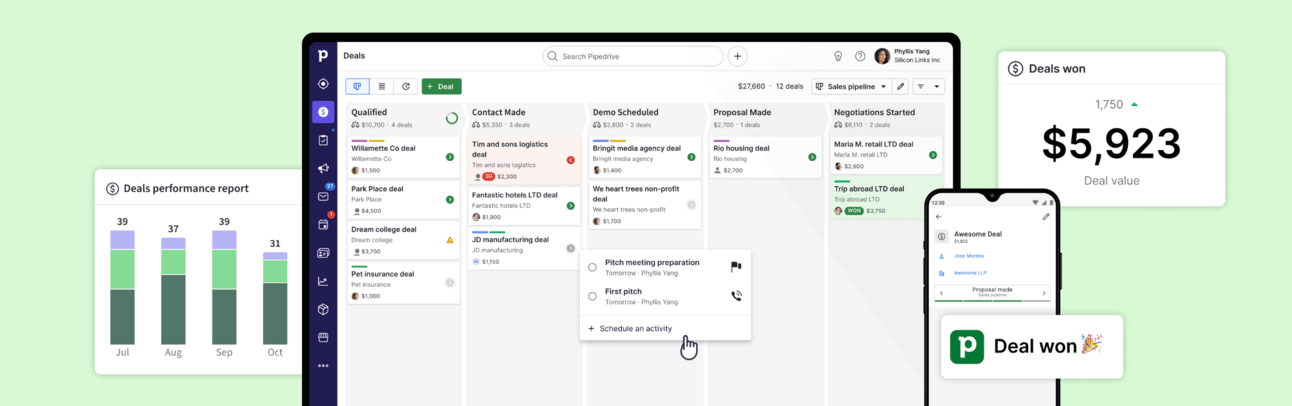This screenshot has width=1292, height=406.
Task: Click the Qualified column header
Action: [x=369, y=112]
